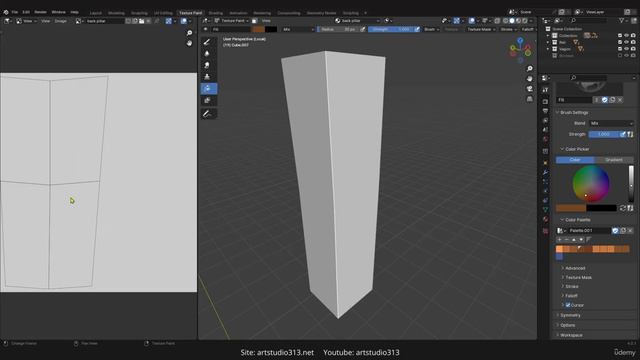Click the 3D viewport pan hand icon

pos(529,78)
